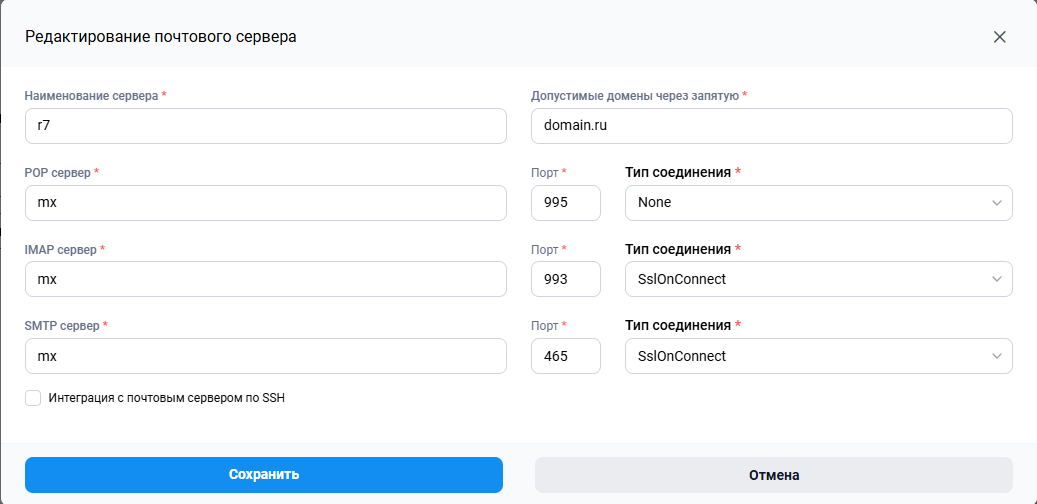1037x504 pixels.
Task: Select the IMAP сервер input field
Action: [x=265, y=280]
